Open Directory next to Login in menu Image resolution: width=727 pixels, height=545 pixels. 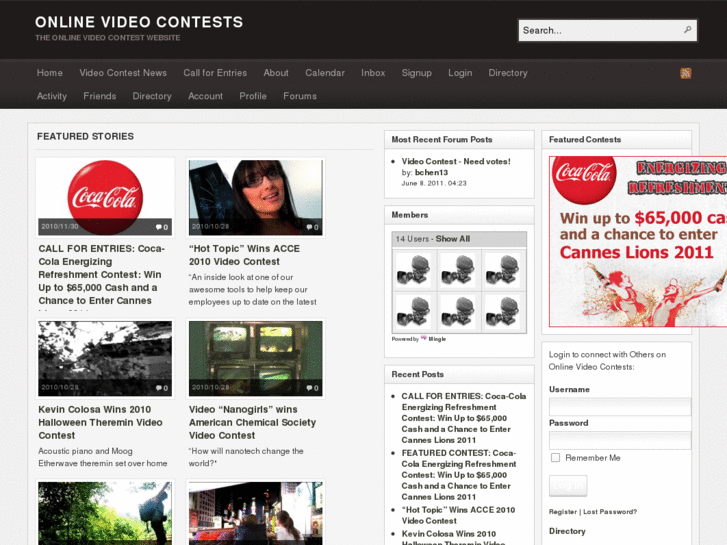point(508,73)
